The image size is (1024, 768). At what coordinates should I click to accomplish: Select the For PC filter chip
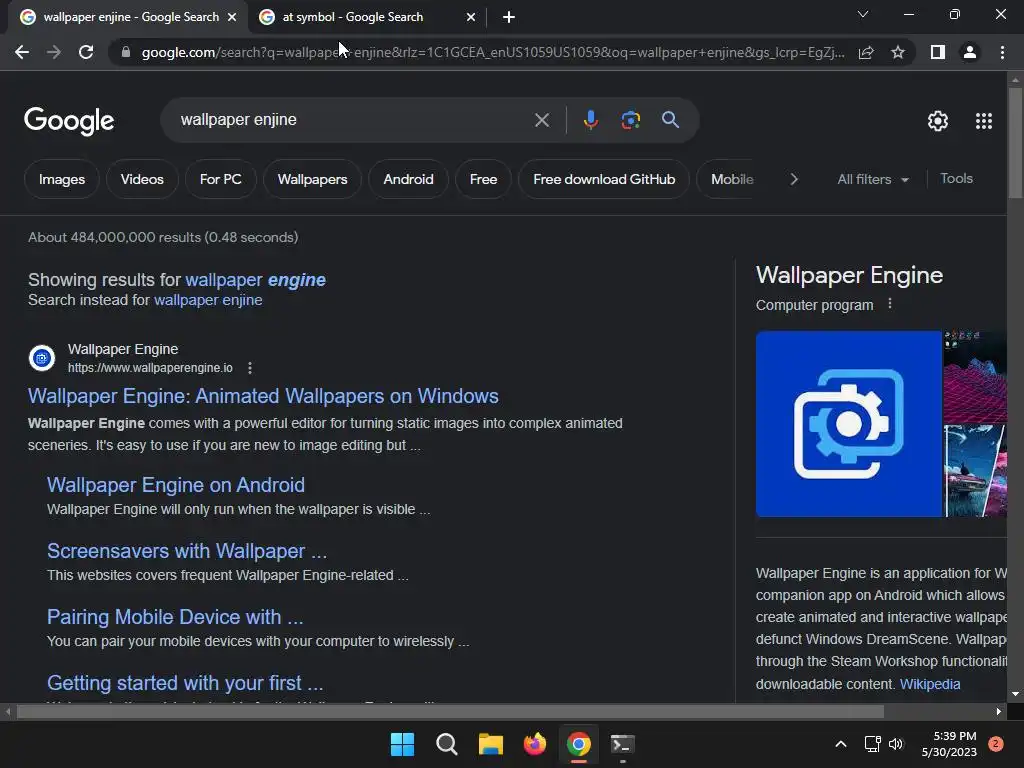coord(221,179)
